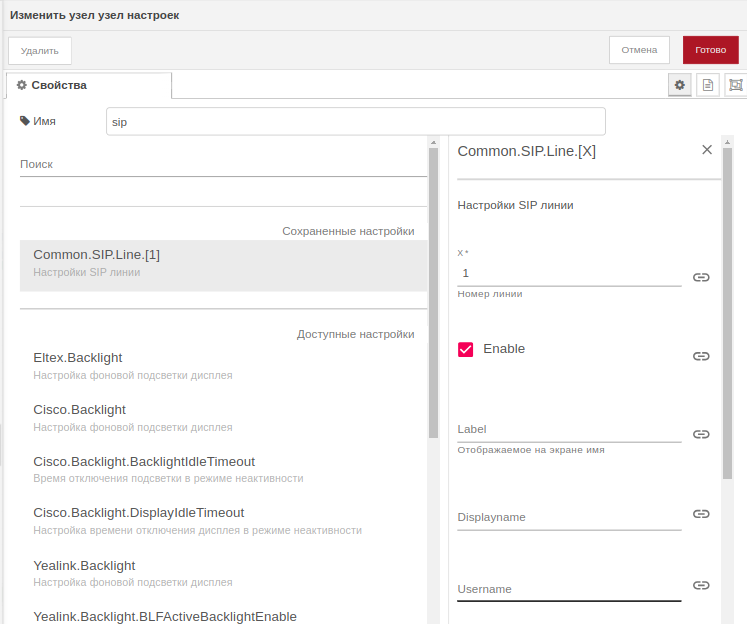Open node settings gear icon in tab bar
Screen dimensions: 747x624
680,86
